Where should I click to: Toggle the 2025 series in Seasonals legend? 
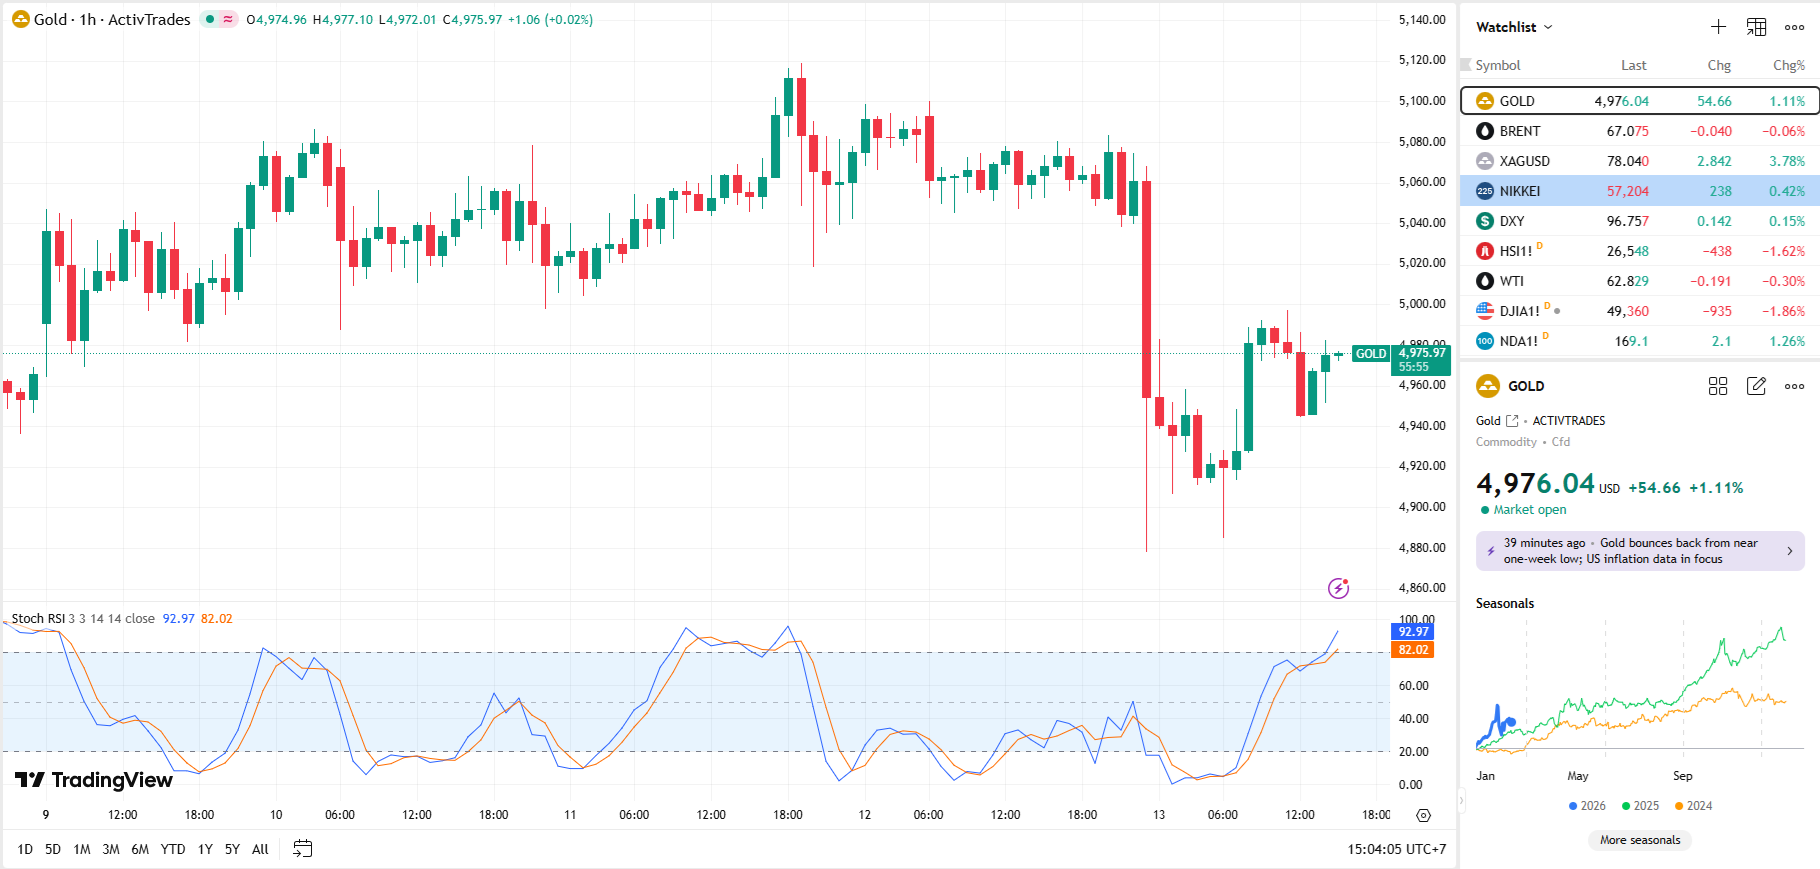1640,806
